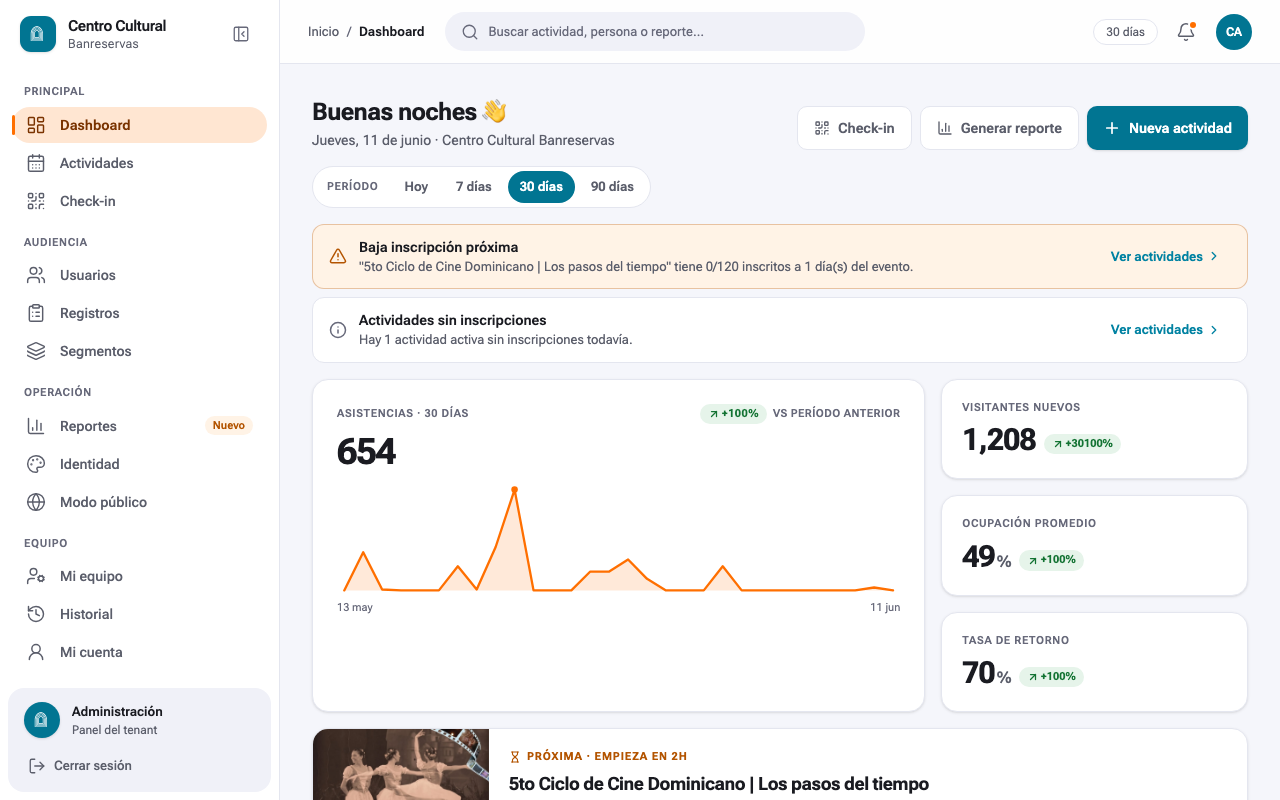The height and width of the screenshot is (800, 1280).
Task: Click the Modo público globe icon
Action: click(x=36, y=502)
